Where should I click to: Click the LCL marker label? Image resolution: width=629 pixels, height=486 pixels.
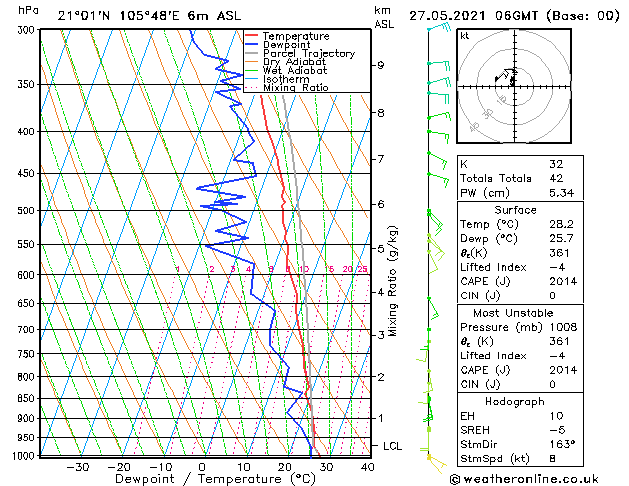(x=392, y=446)
